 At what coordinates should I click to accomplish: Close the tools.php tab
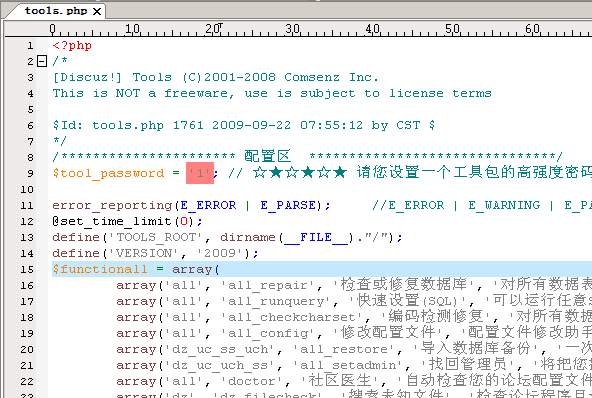coord(97,11)
